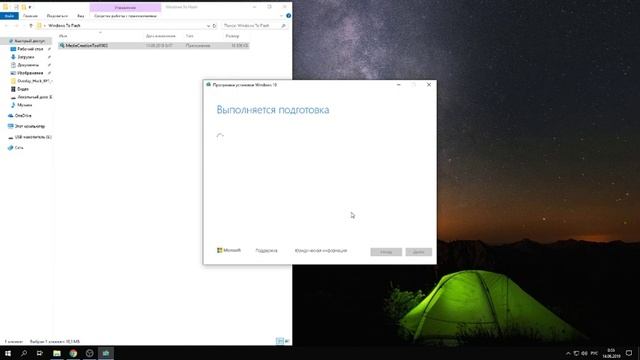Viewport: 640px width, 360px height.
Task: Select the MediaCreationTool1903 file
Action: point(153,46)
